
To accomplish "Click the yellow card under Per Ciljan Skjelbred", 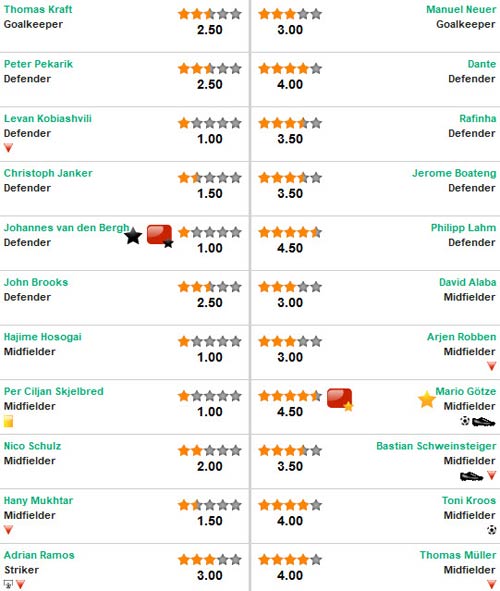I will click(x=8, y=421).
